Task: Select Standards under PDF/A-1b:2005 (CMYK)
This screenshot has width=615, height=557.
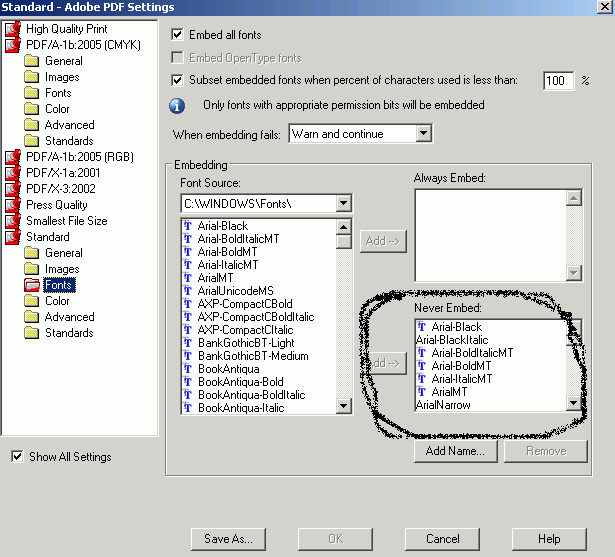Action: tap(69, 141)
